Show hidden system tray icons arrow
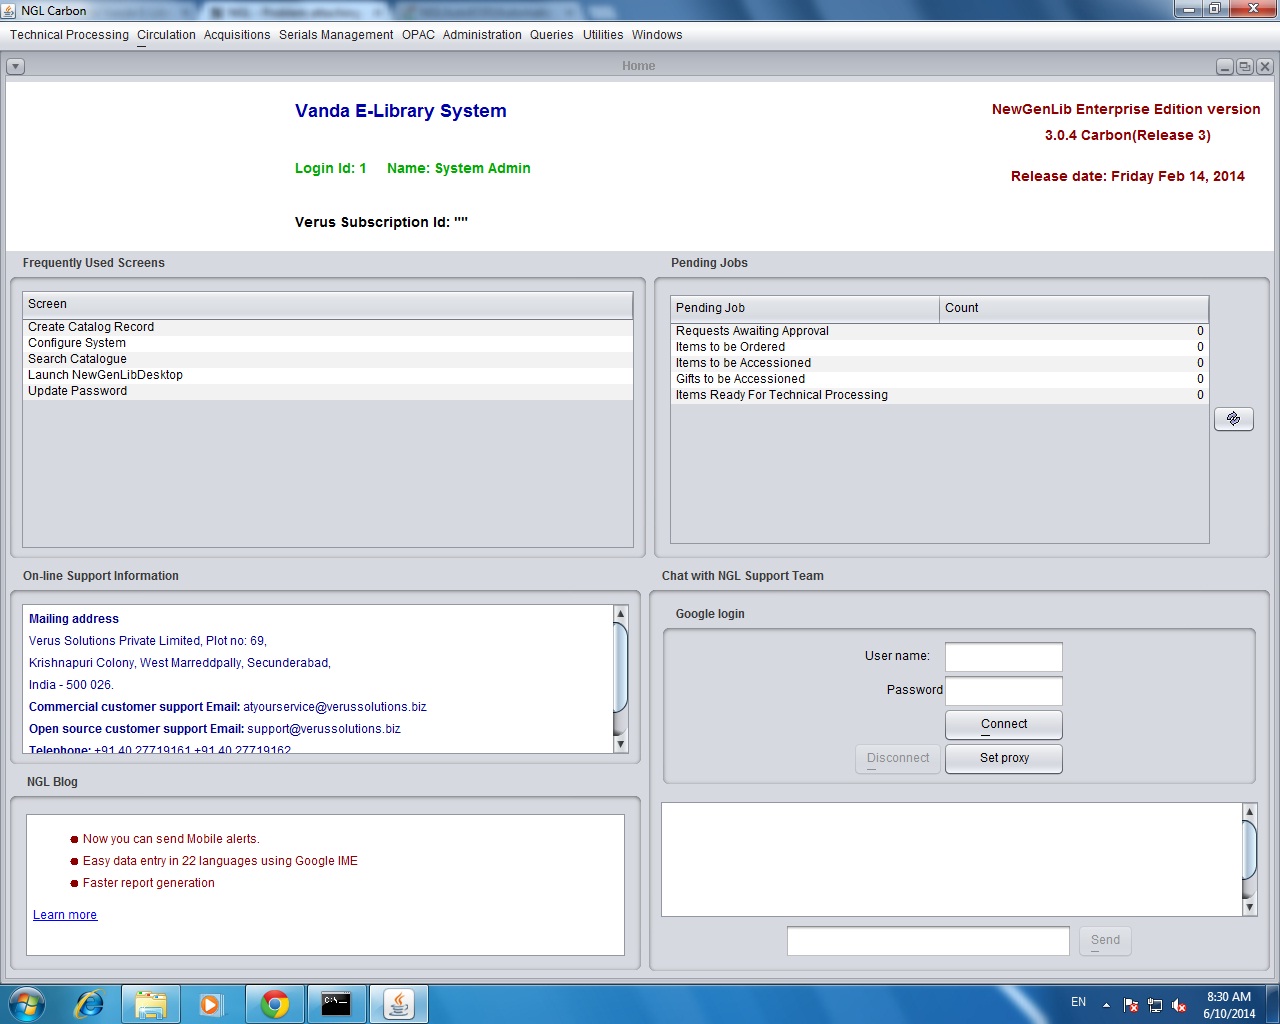This screenshot has width=1280, height=1024. tap(1106, 1005)
